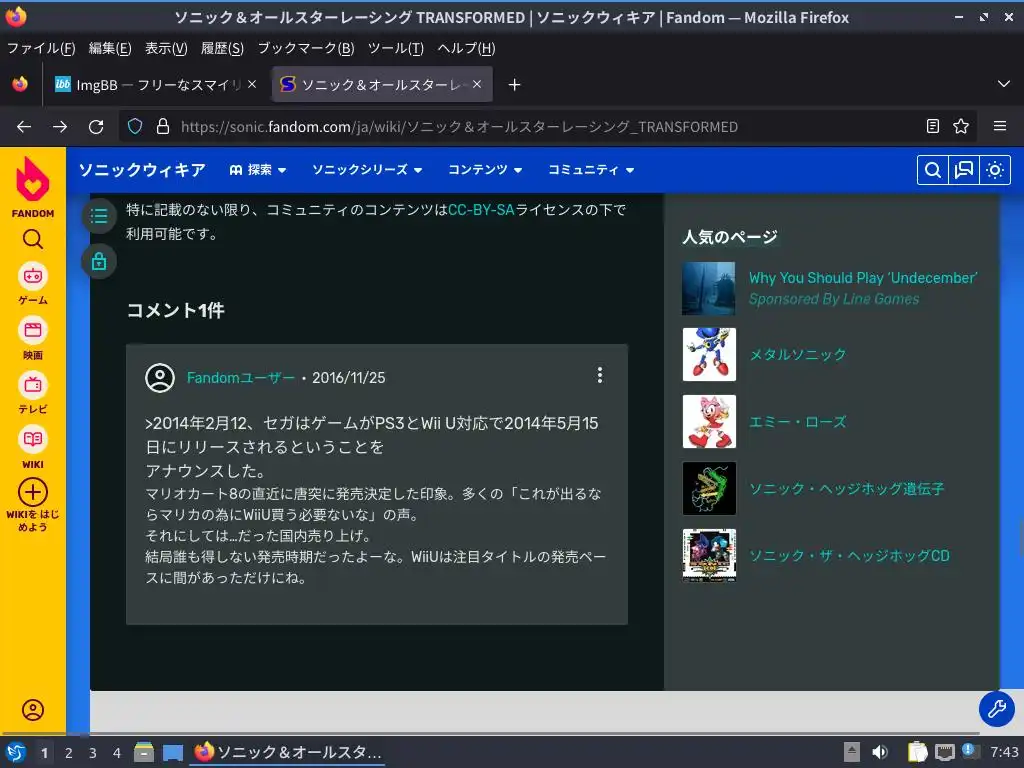The height and width of the screenshot is (768, 1024).
Task: Switch to workspace 2 in taskbar
Action: click(x=69, y=753)
